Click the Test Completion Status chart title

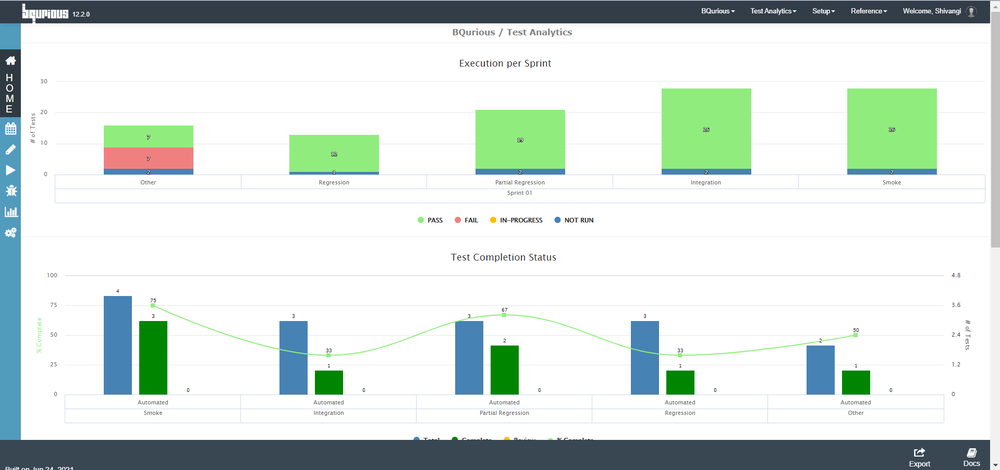coord(503,258)
